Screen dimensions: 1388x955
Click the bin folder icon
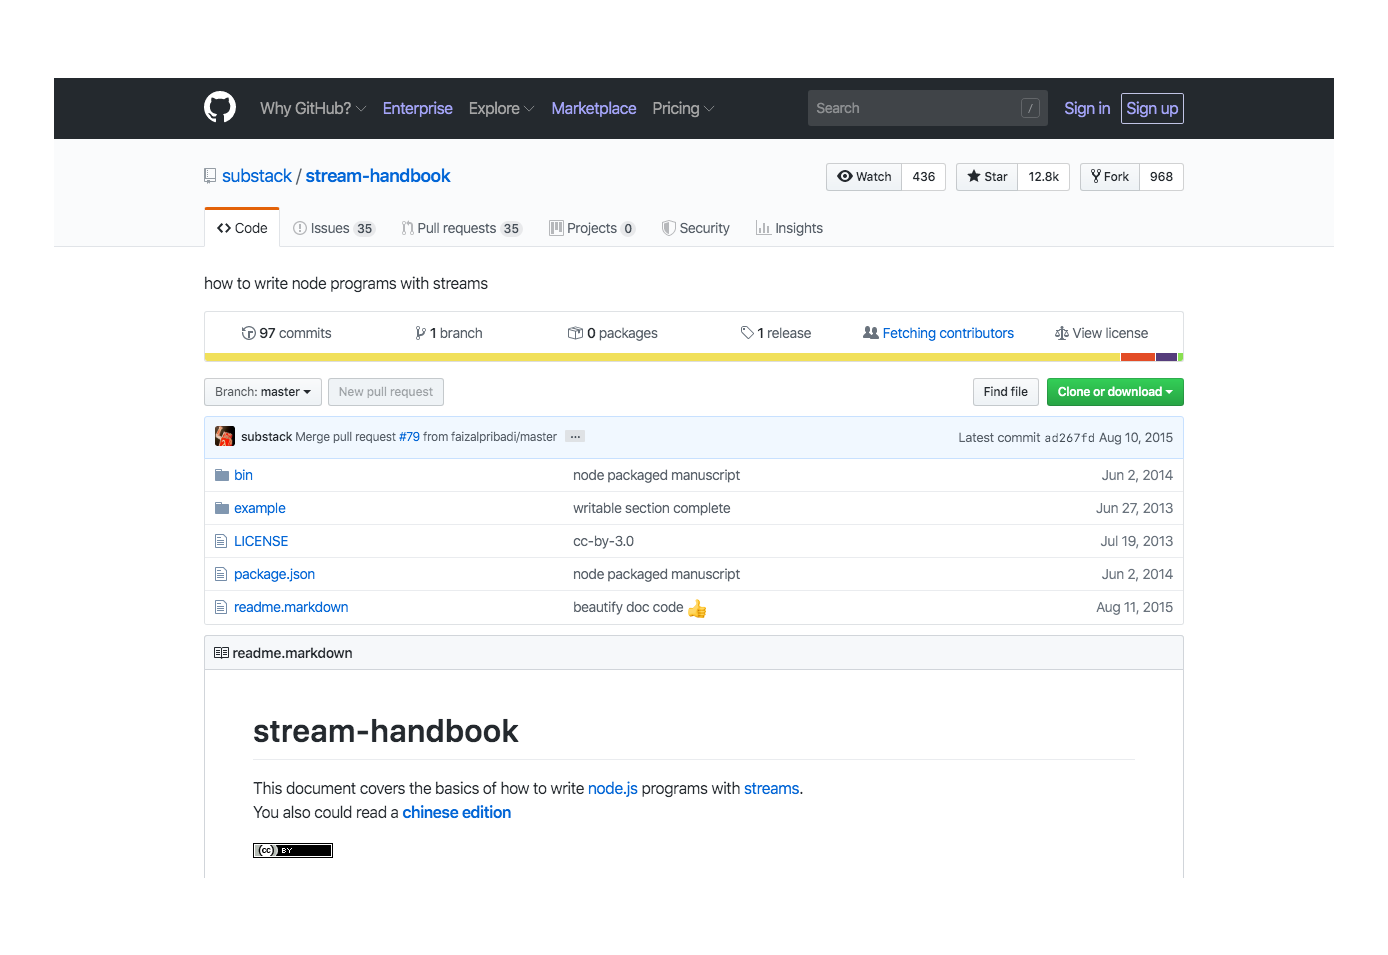tap(222, 475)
